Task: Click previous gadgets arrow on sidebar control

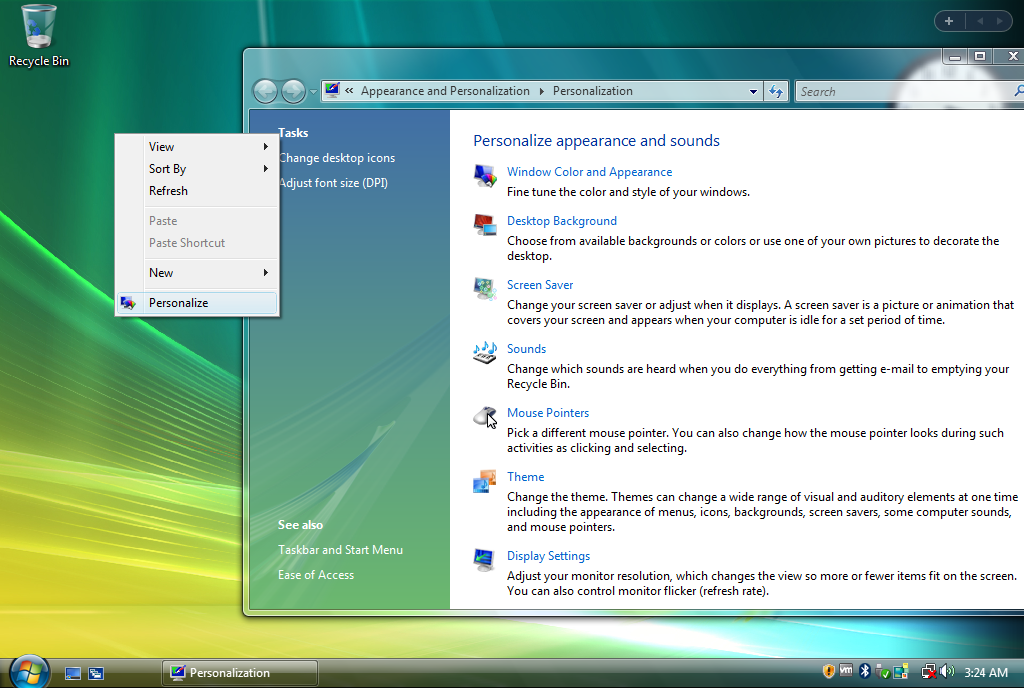Action: [x=980, y=21]
